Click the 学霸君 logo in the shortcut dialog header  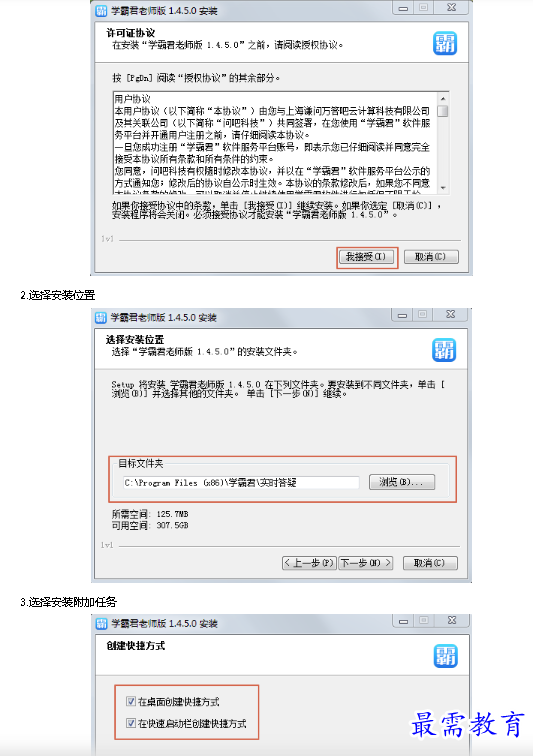[445, 656]
